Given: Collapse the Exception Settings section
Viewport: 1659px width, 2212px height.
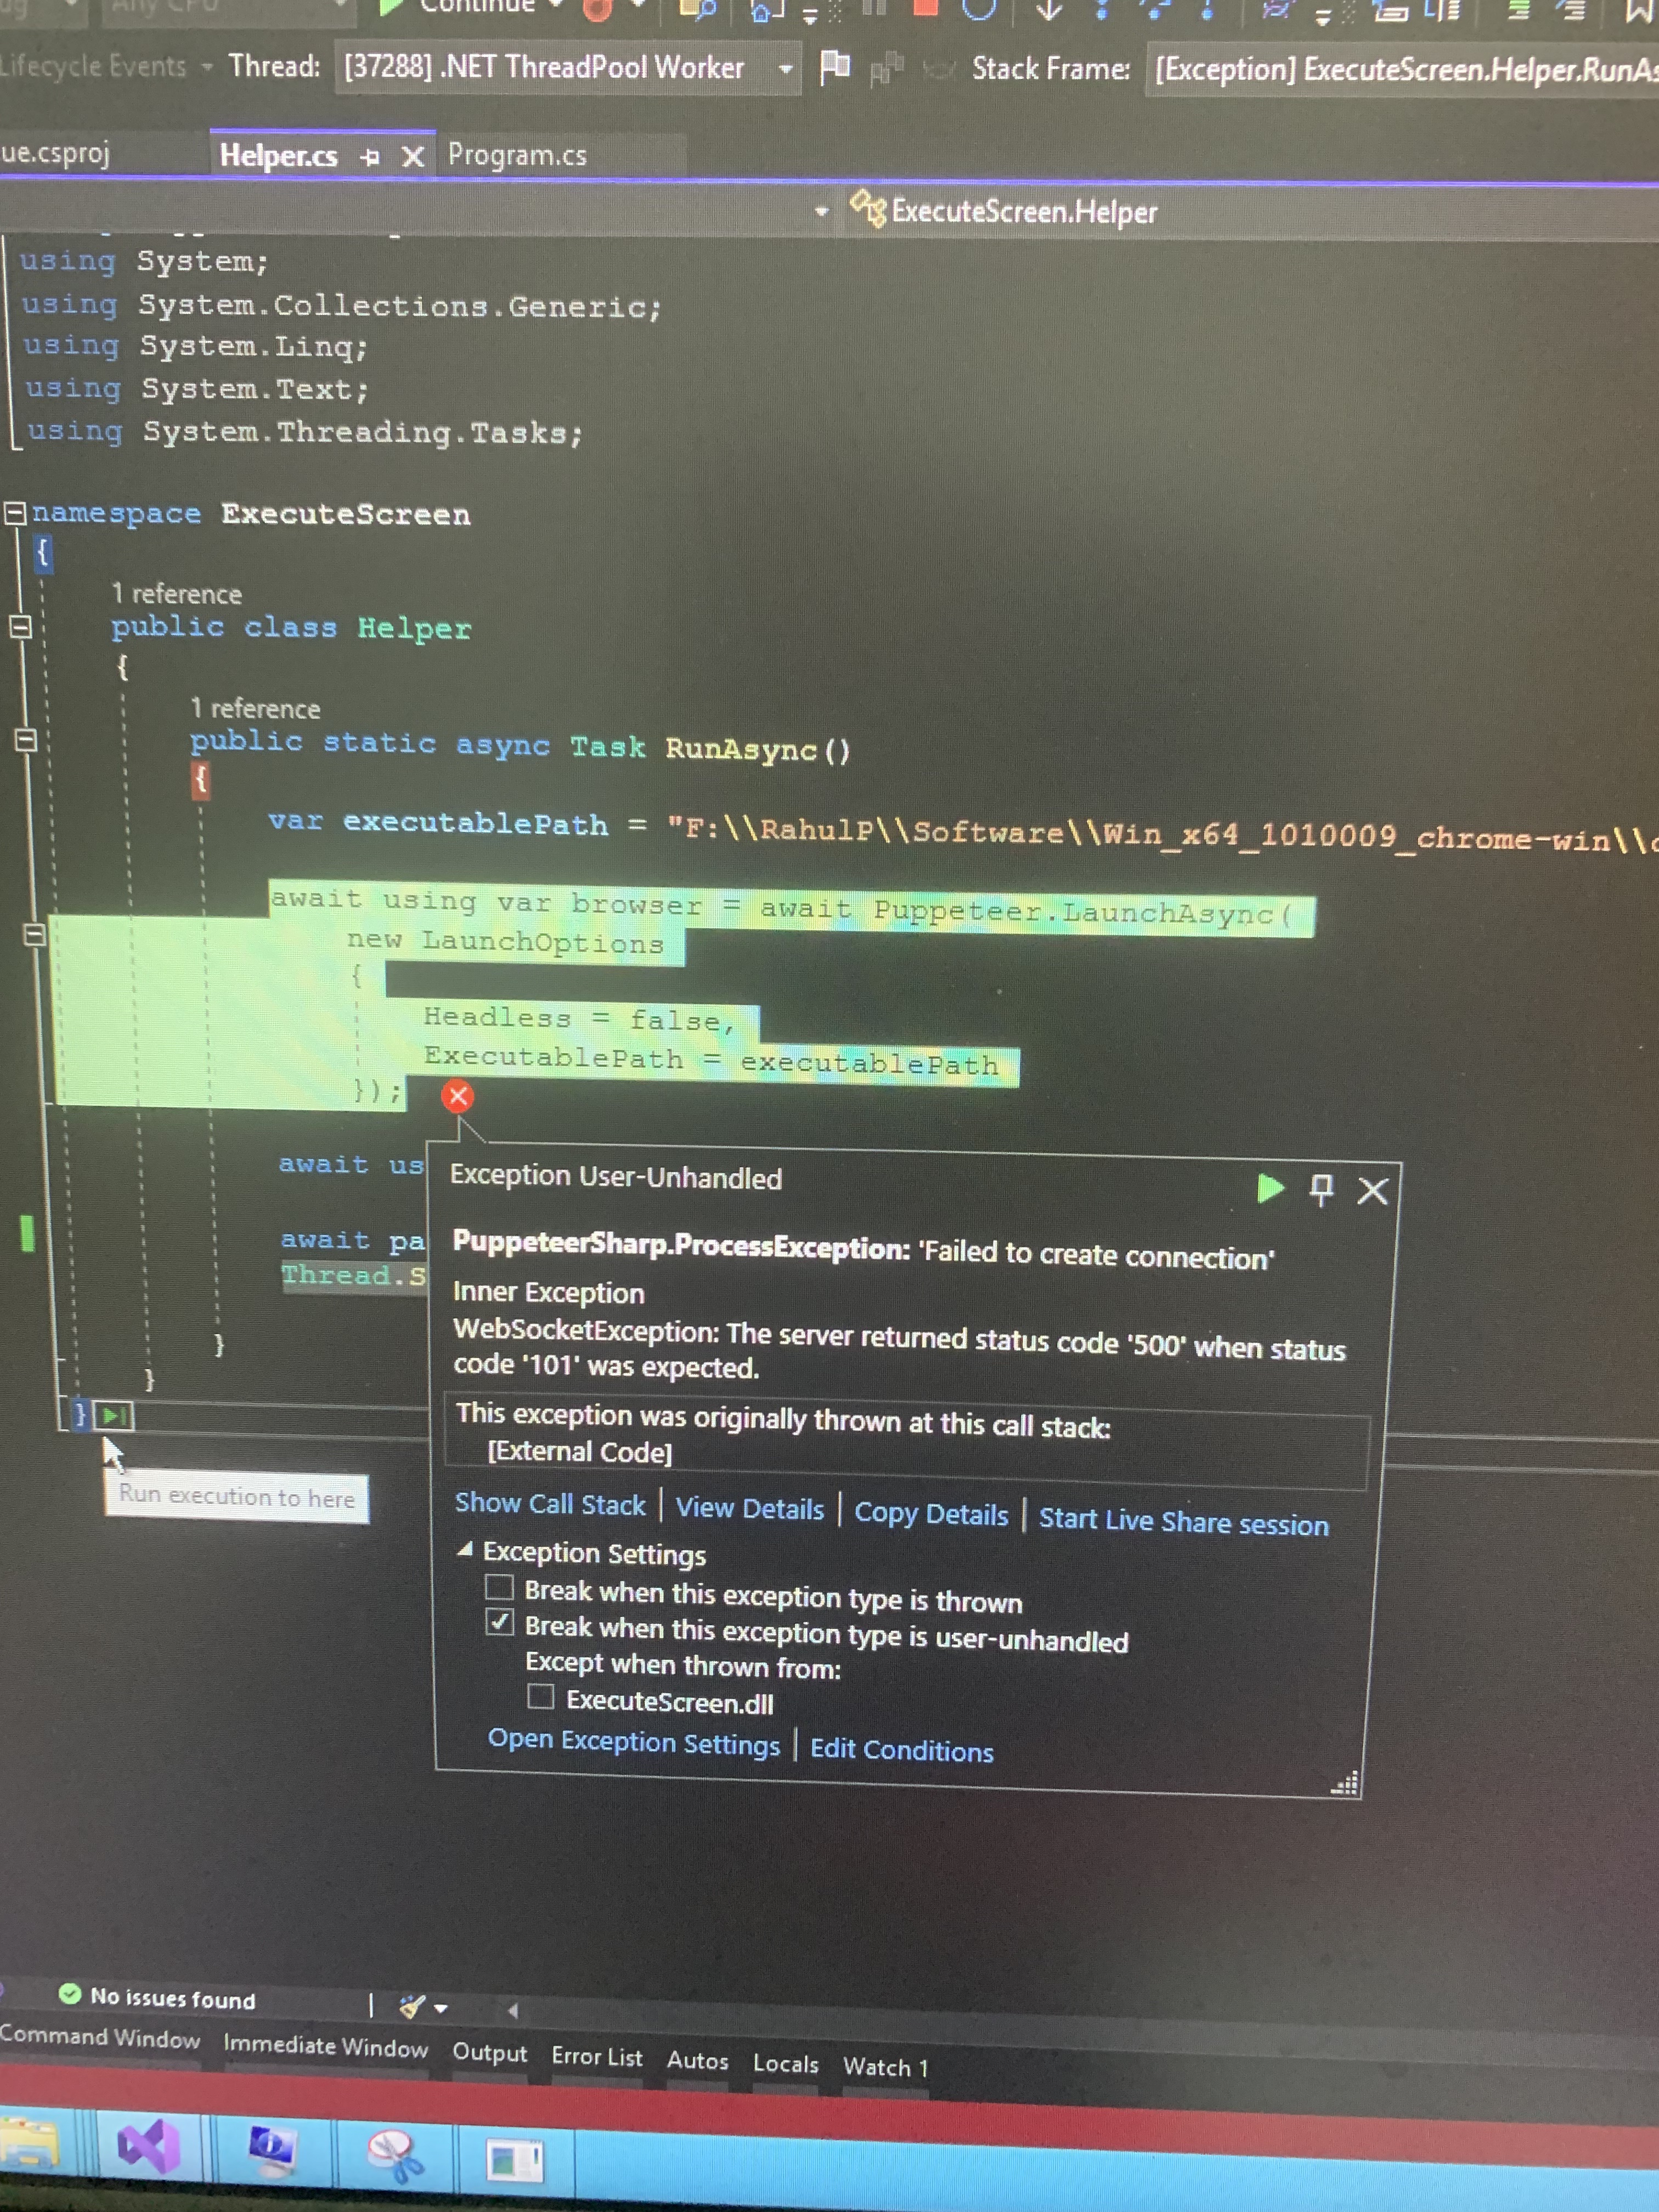Looking at the screenshot, I should point(464,1549).
